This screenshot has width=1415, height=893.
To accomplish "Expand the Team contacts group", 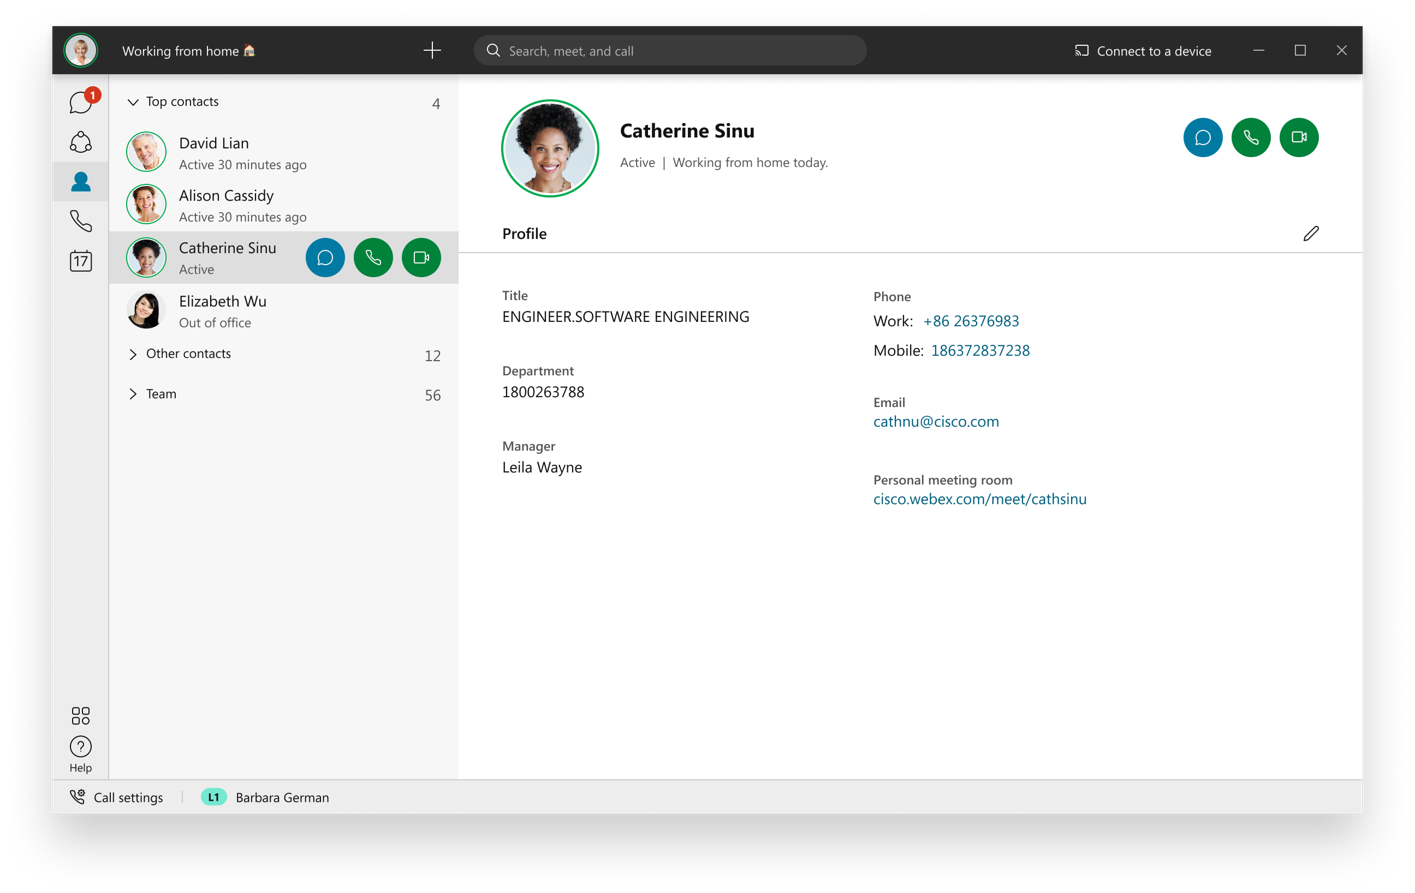I will click(133, 394).
